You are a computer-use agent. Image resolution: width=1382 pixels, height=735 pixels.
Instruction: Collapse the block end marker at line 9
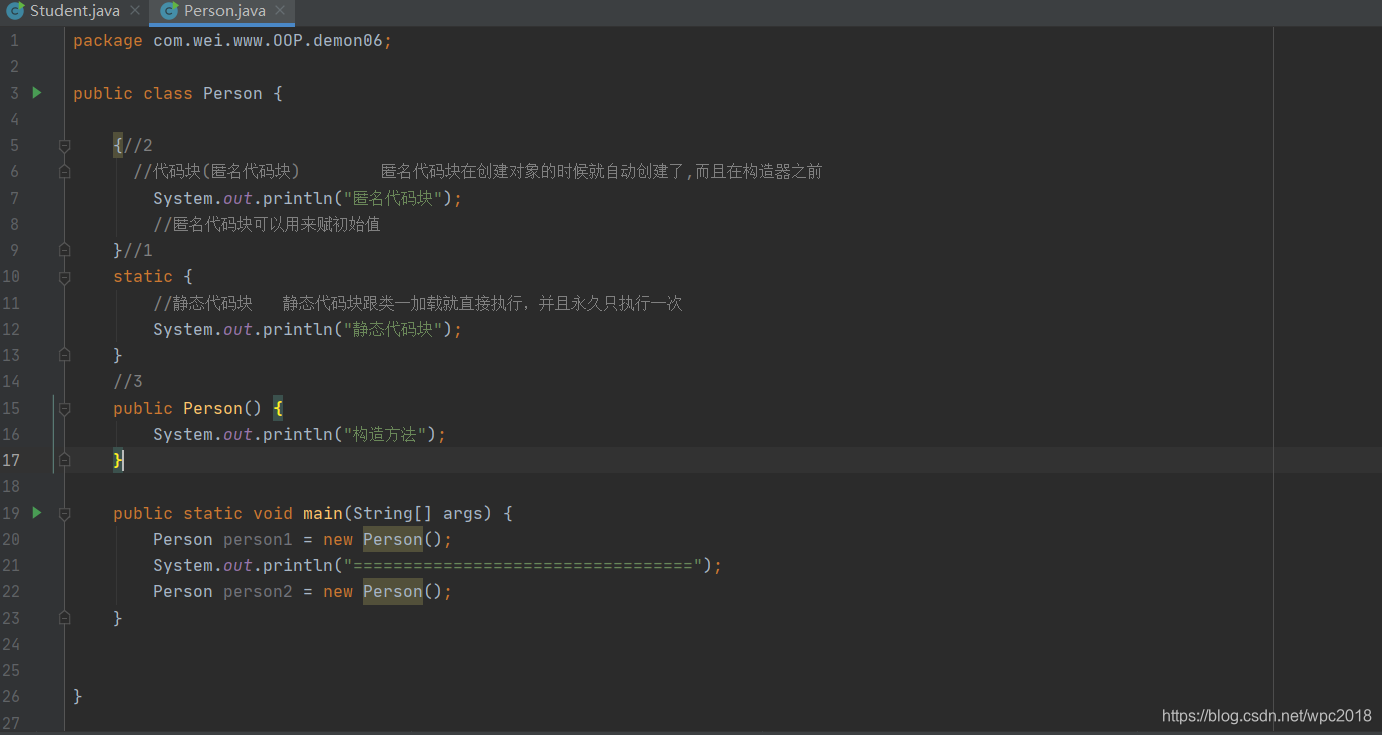(x=65, y=250)
